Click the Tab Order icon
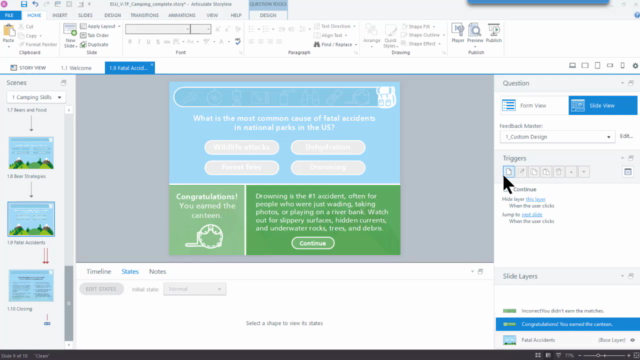 (83, 35)
